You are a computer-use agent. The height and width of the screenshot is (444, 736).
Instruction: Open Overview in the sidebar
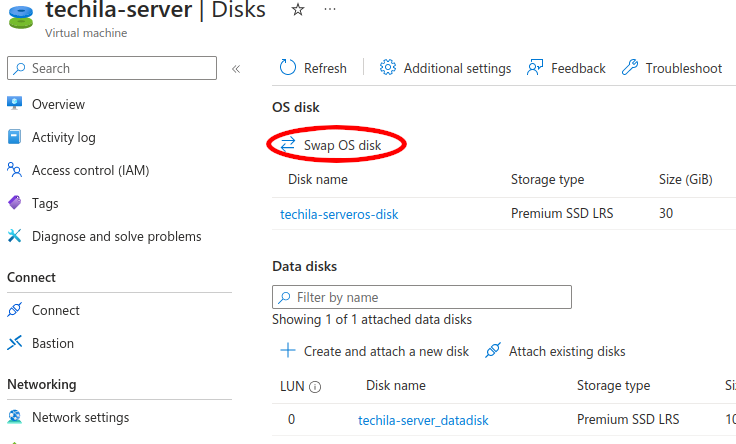click(x=58, y=104)
